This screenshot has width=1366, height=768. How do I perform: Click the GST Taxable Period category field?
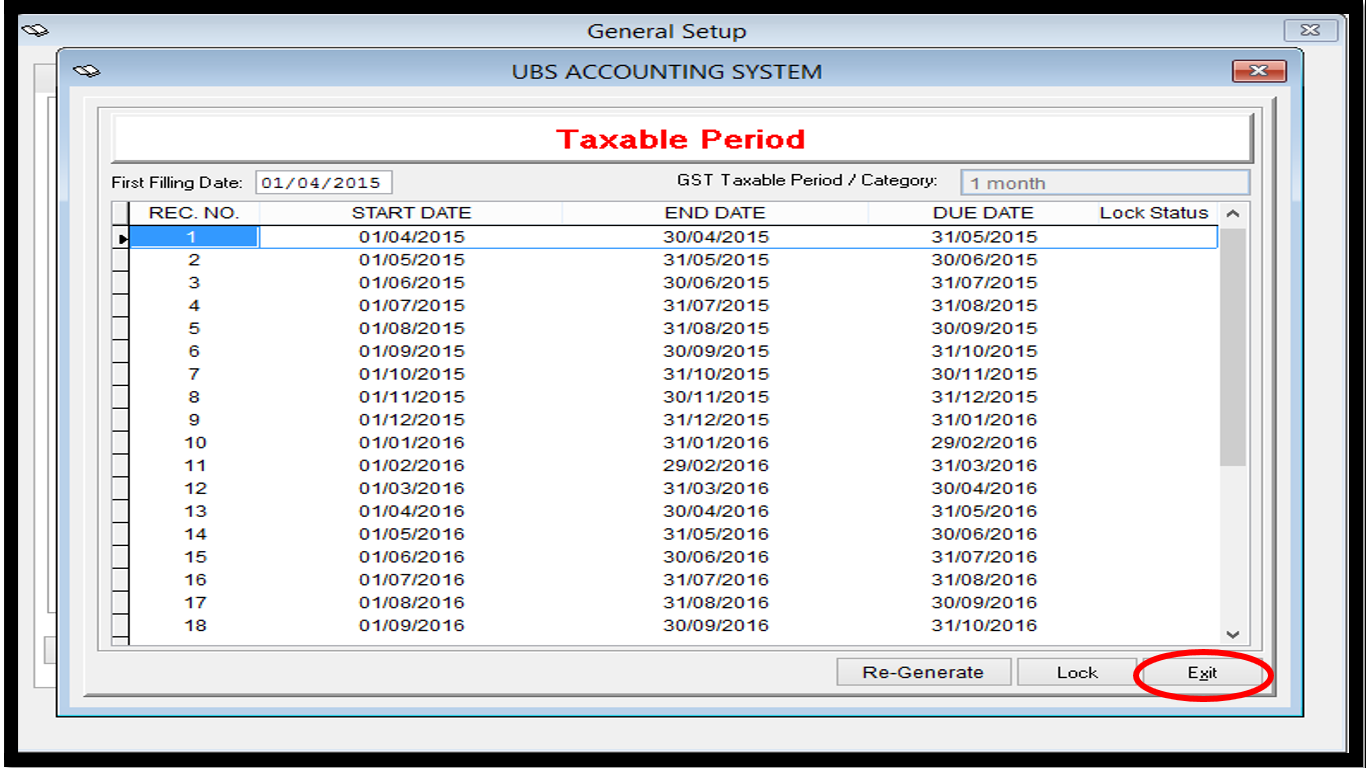click(1105, 183)
